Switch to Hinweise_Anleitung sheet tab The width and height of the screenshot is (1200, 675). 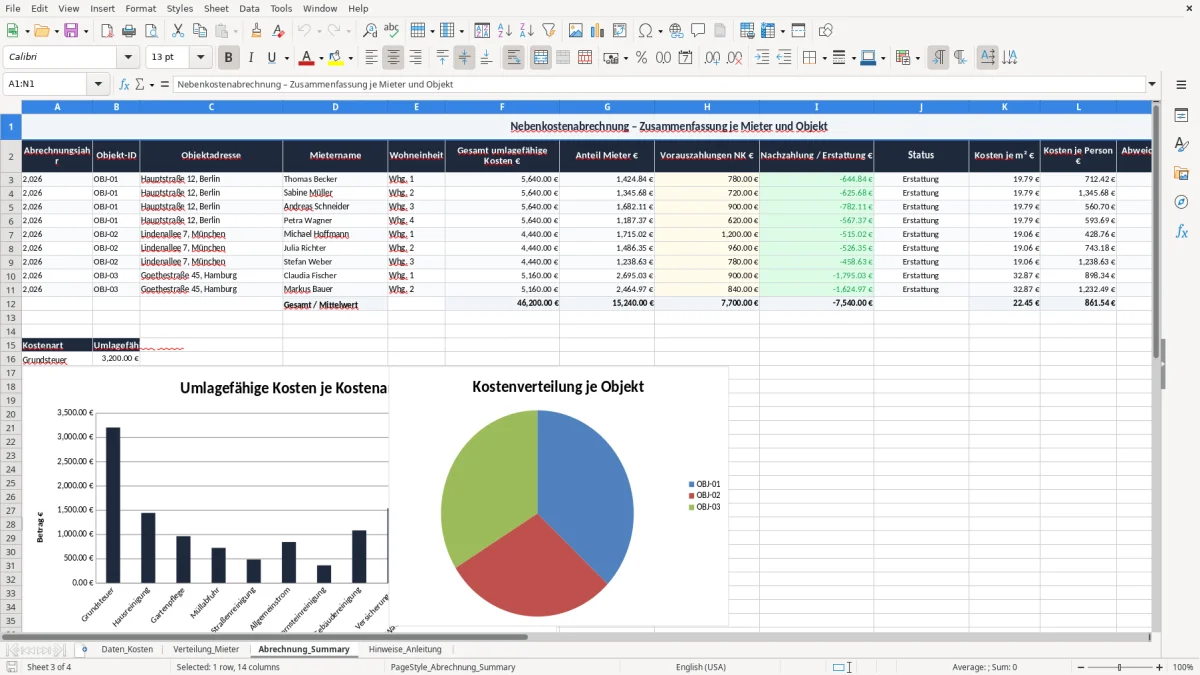click(x=404, y=649)
